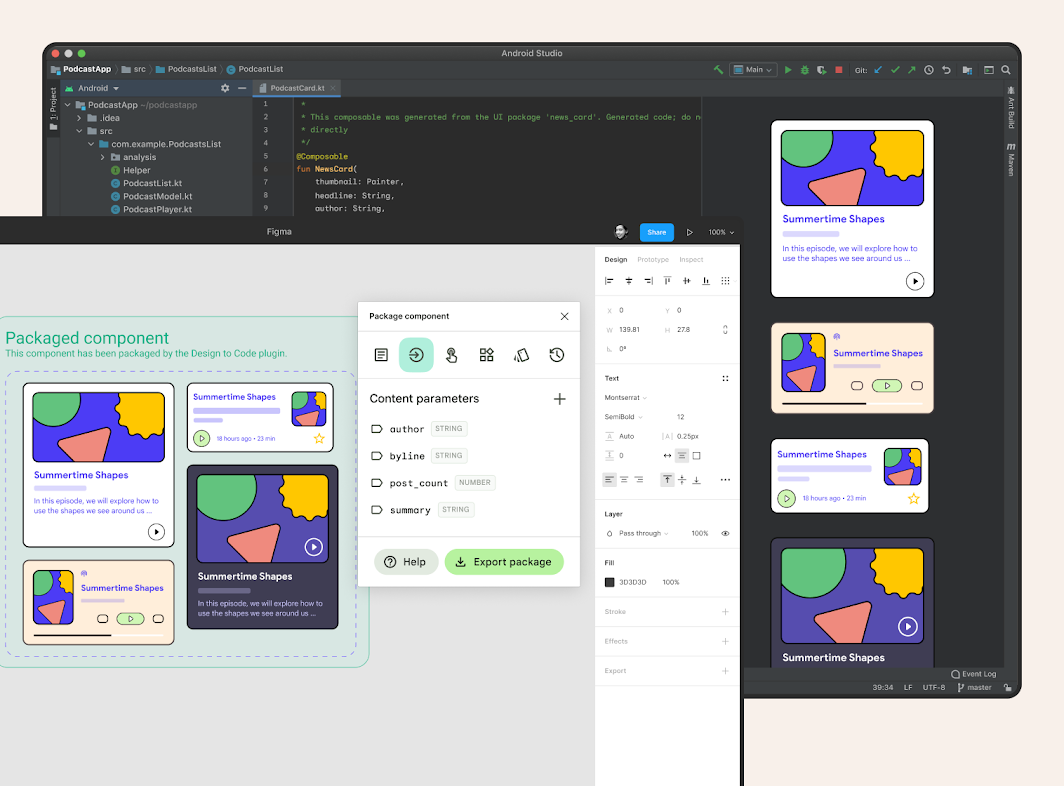Open text styles four-dot icon

(725, 378)
